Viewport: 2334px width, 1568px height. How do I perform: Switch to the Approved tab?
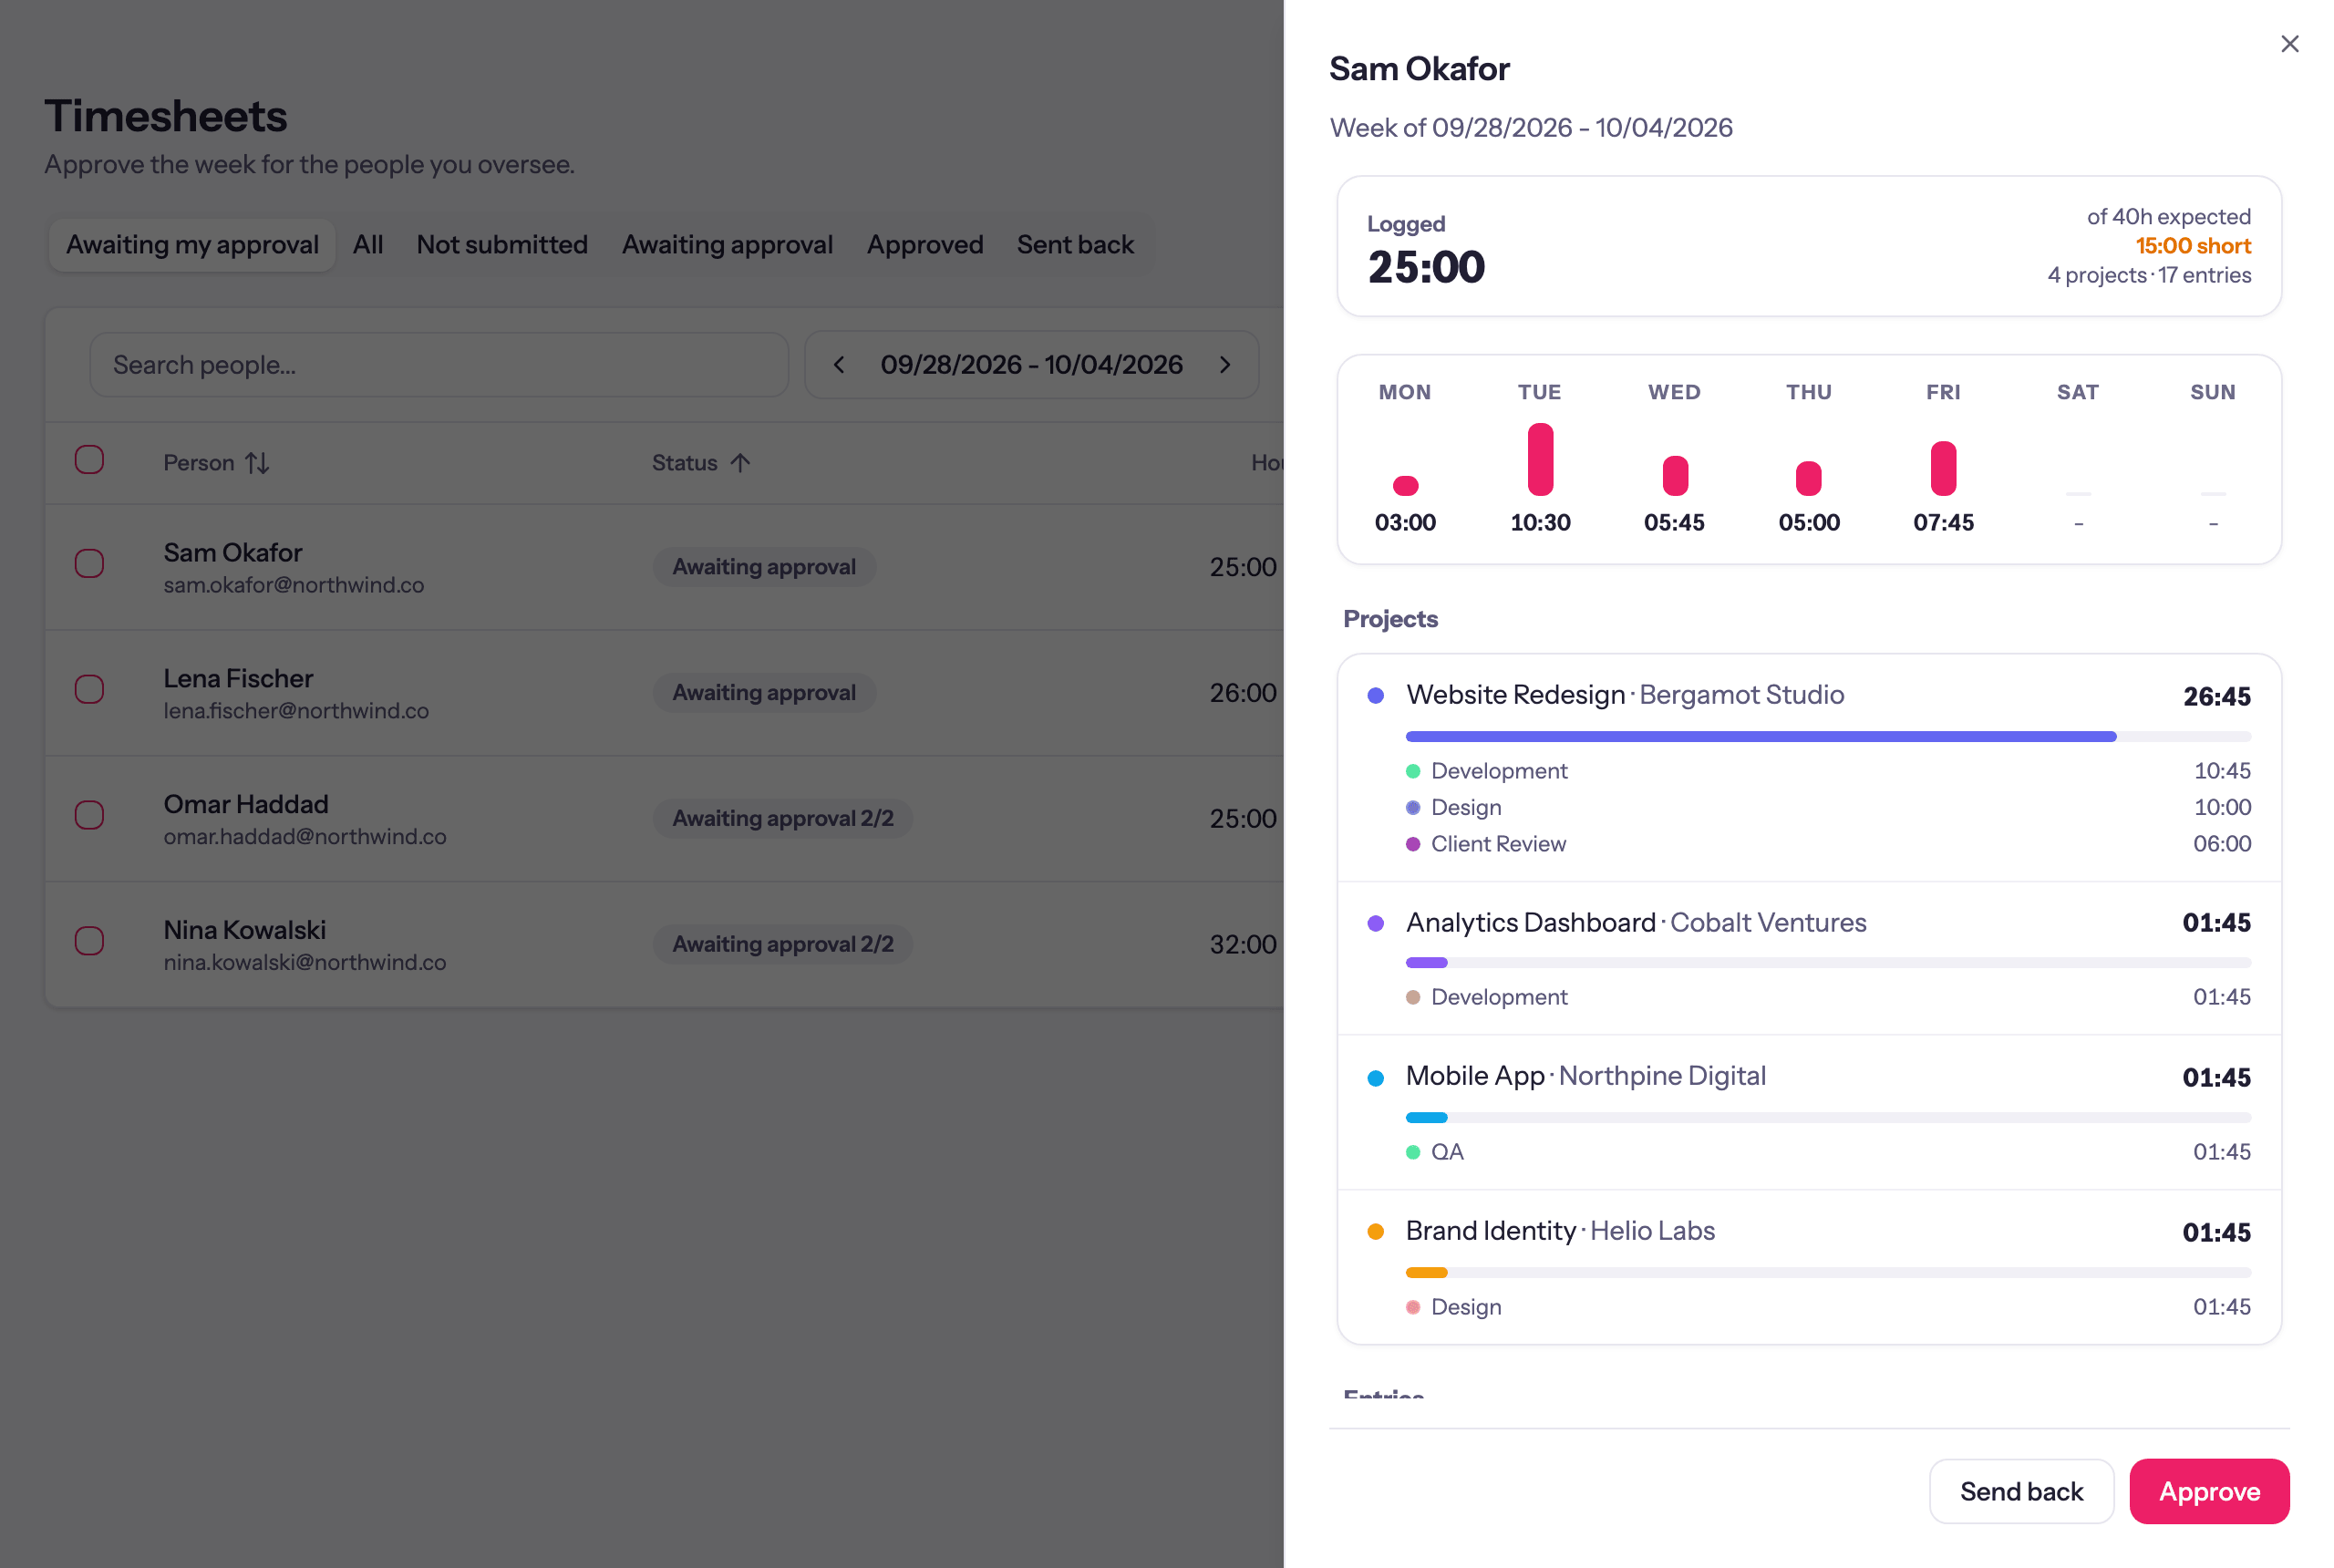pyautogui.click(x=925, y=245)
